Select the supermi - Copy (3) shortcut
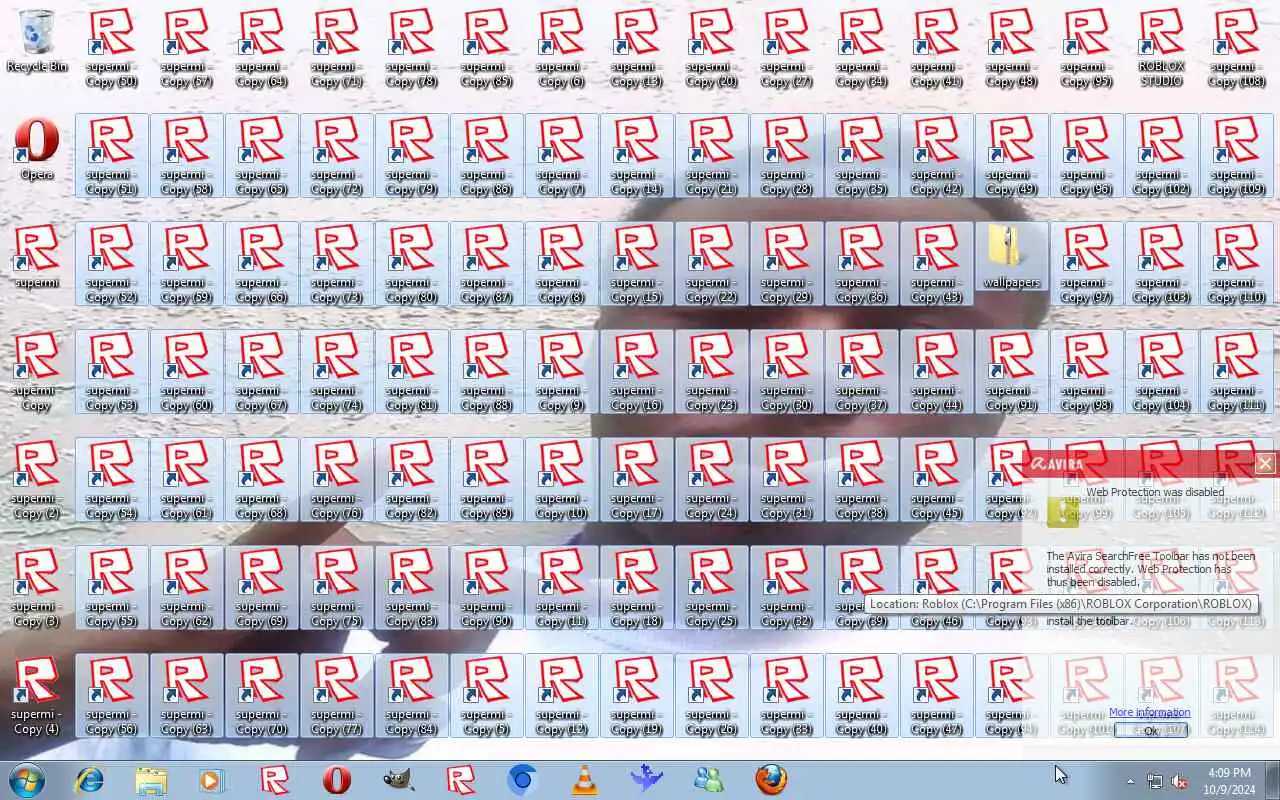Screen dimensions: 1280x800 36,587
